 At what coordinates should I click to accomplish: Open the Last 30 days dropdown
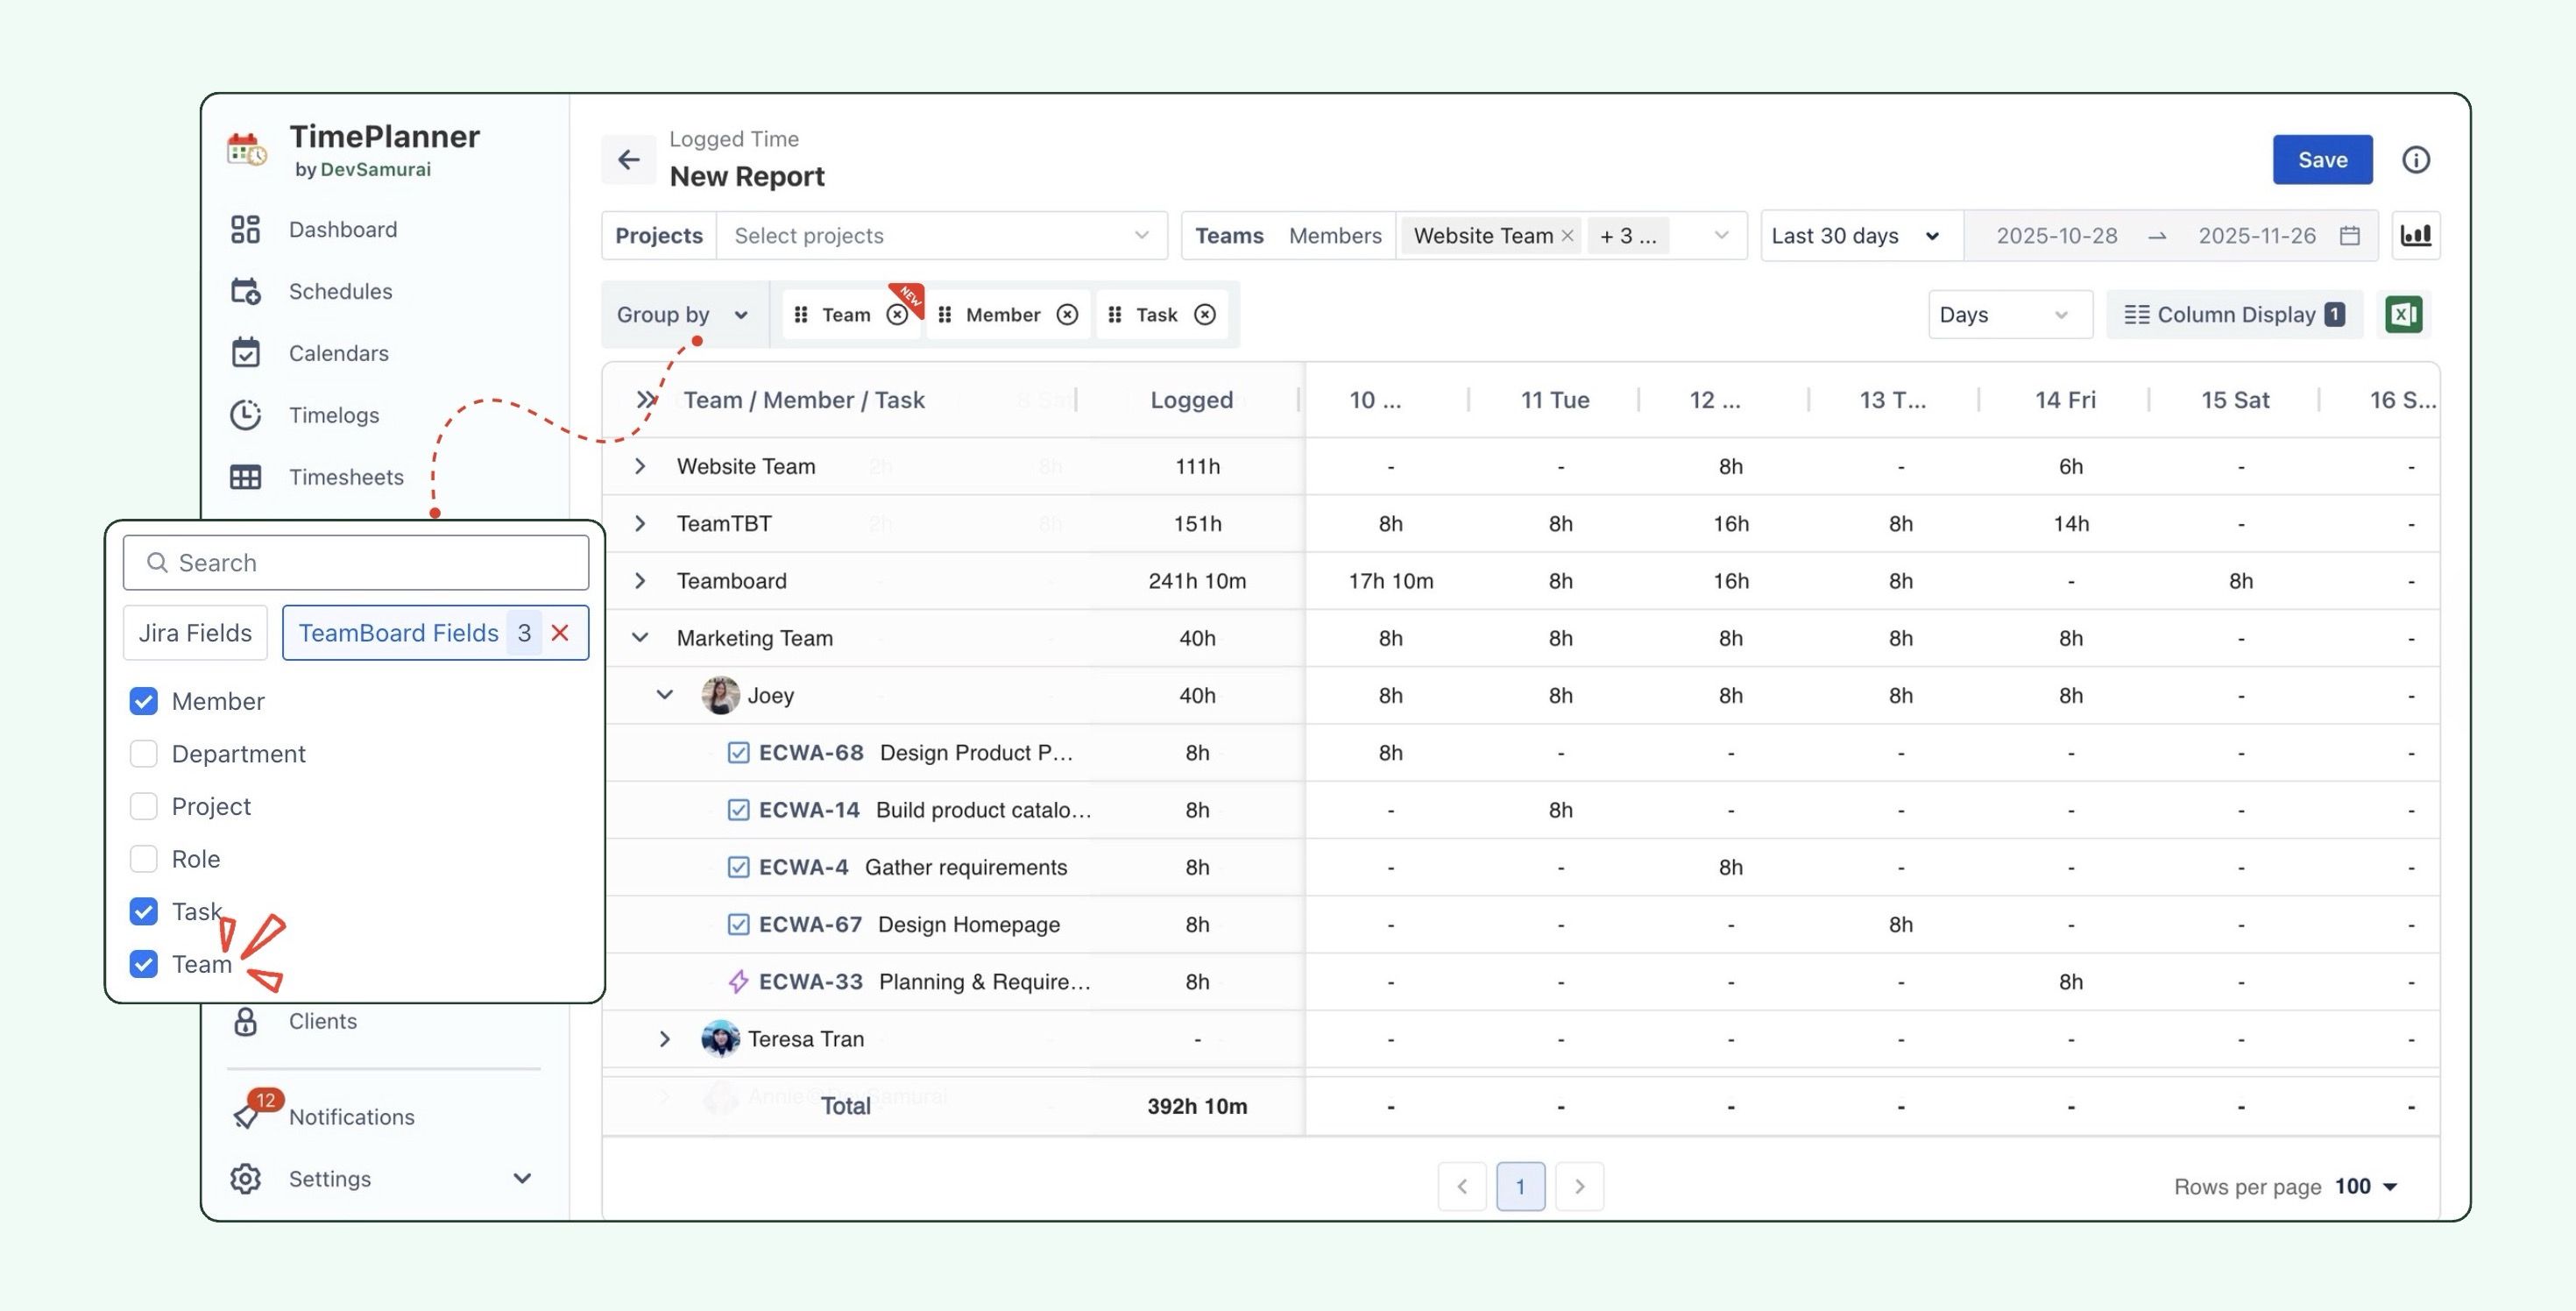click(x=1855, y=235)
